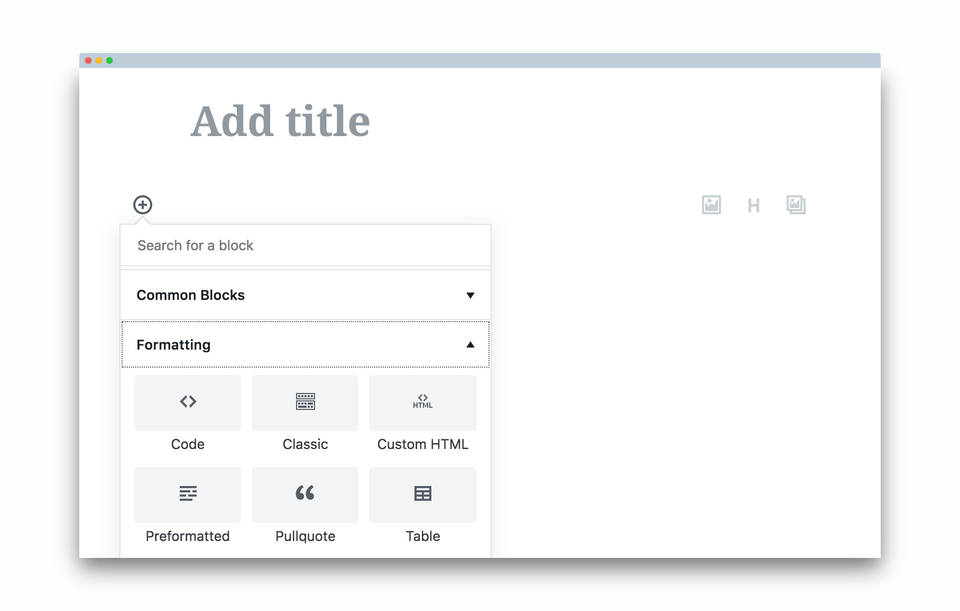
Task: Click the Add title field
Action: point(281,122)
